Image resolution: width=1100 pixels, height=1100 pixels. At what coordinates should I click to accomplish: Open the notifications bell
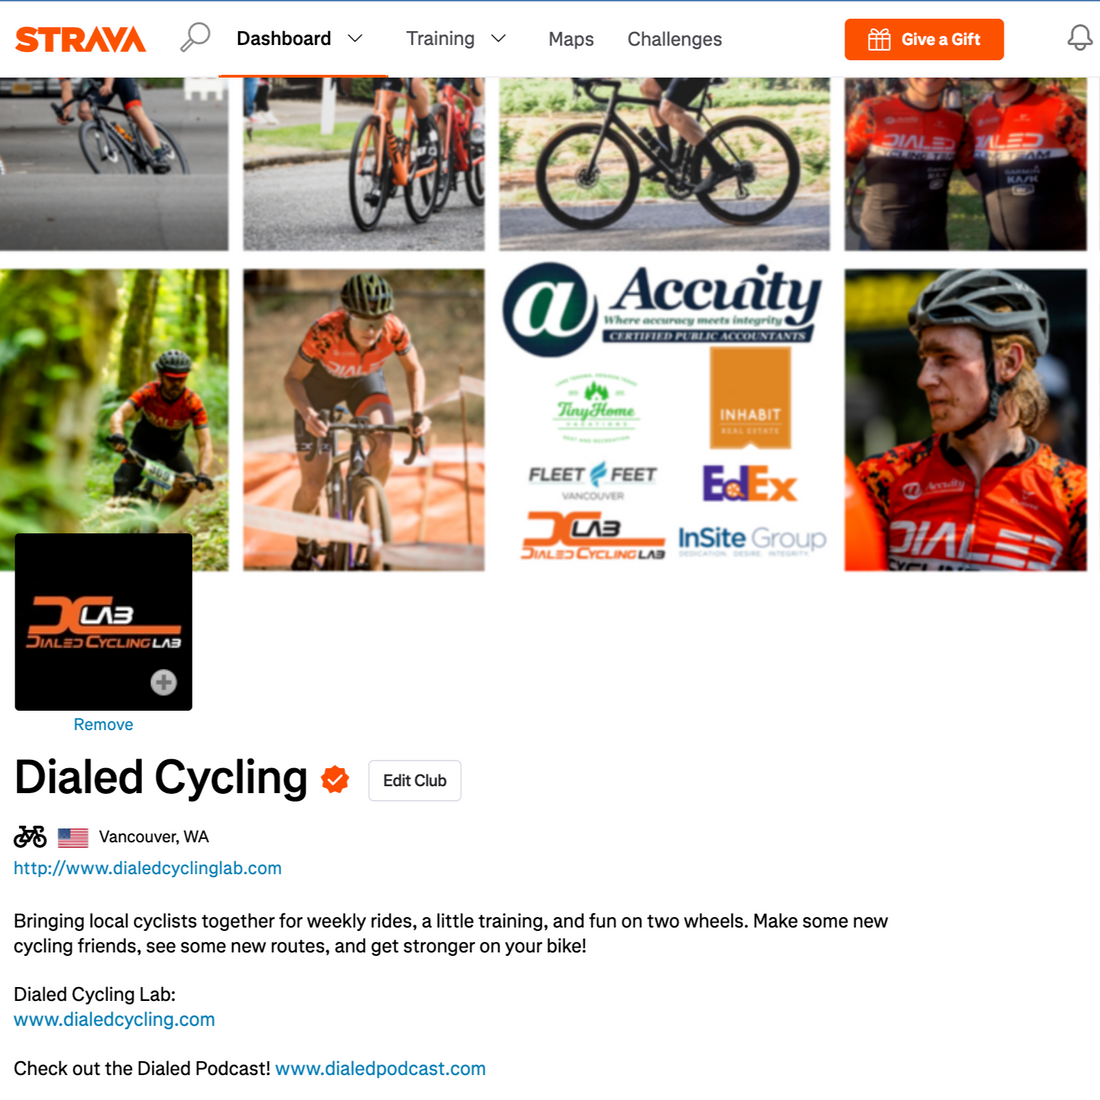coord(1080,38)
